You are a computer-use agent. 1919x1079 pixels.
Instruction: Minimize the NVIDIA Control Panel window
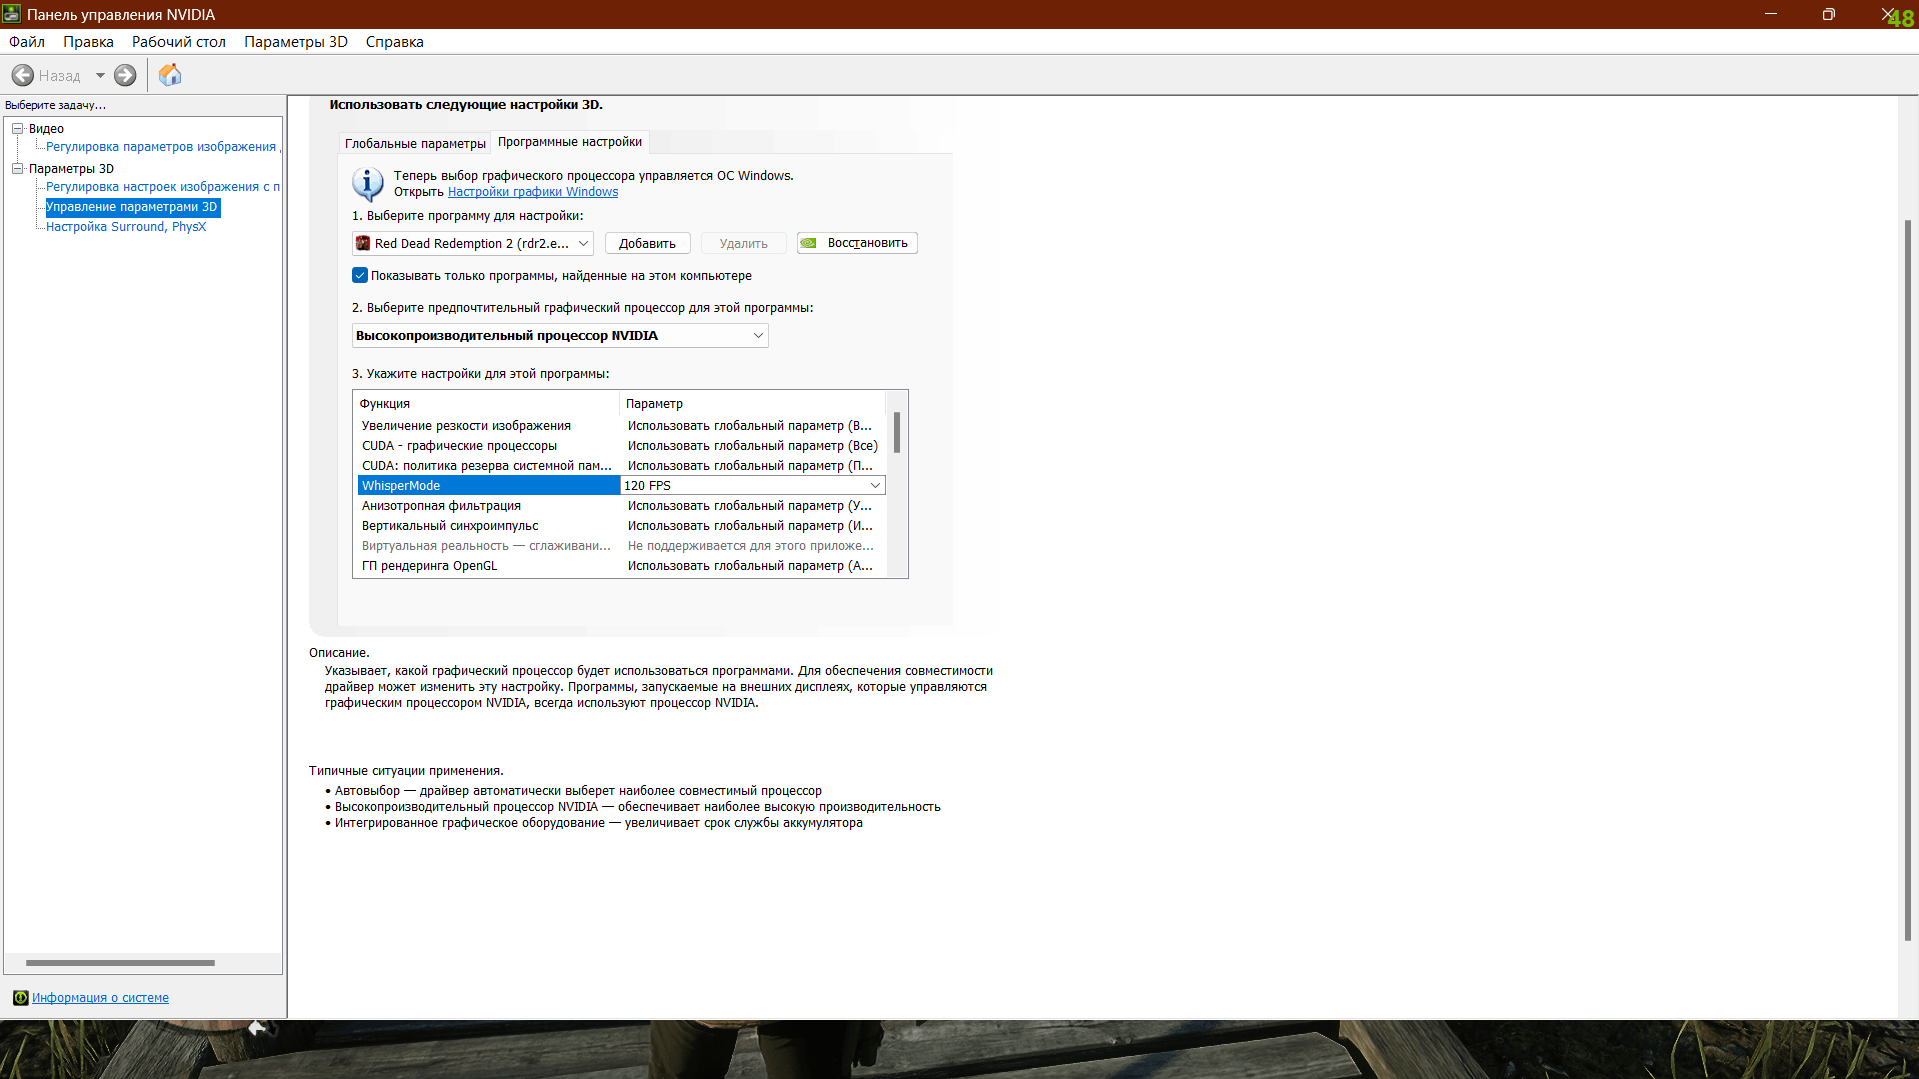[x=1770, y=14]
